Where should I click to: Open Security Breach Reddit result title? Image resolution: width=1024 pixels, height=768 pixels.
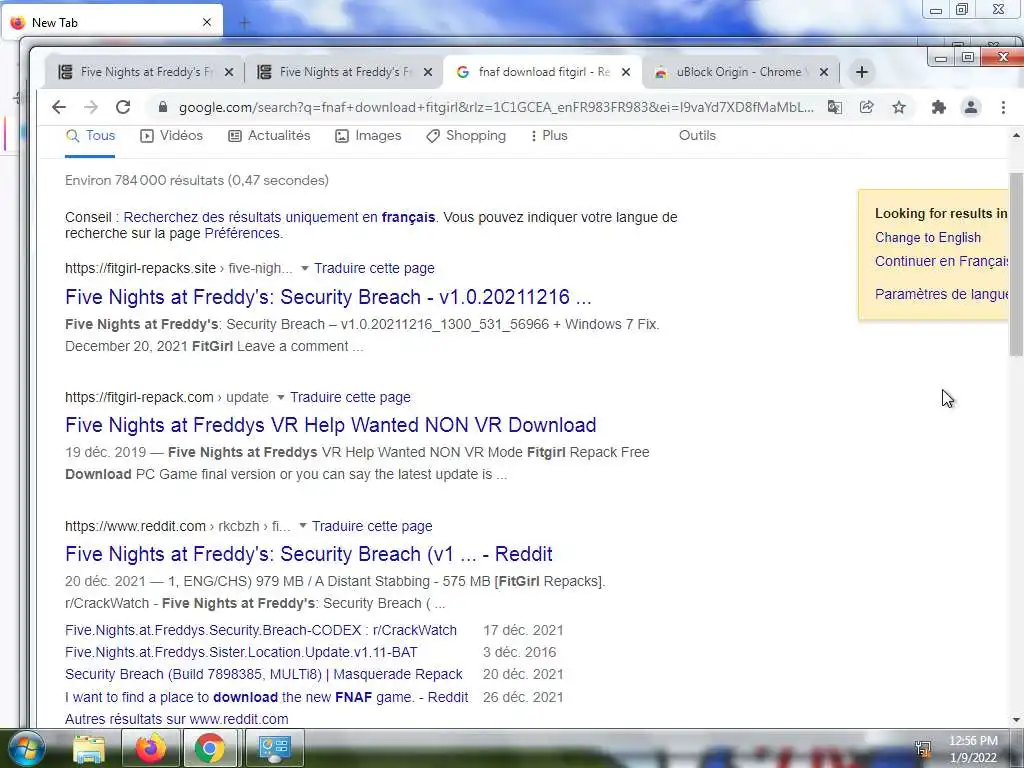tap(309, 554)
